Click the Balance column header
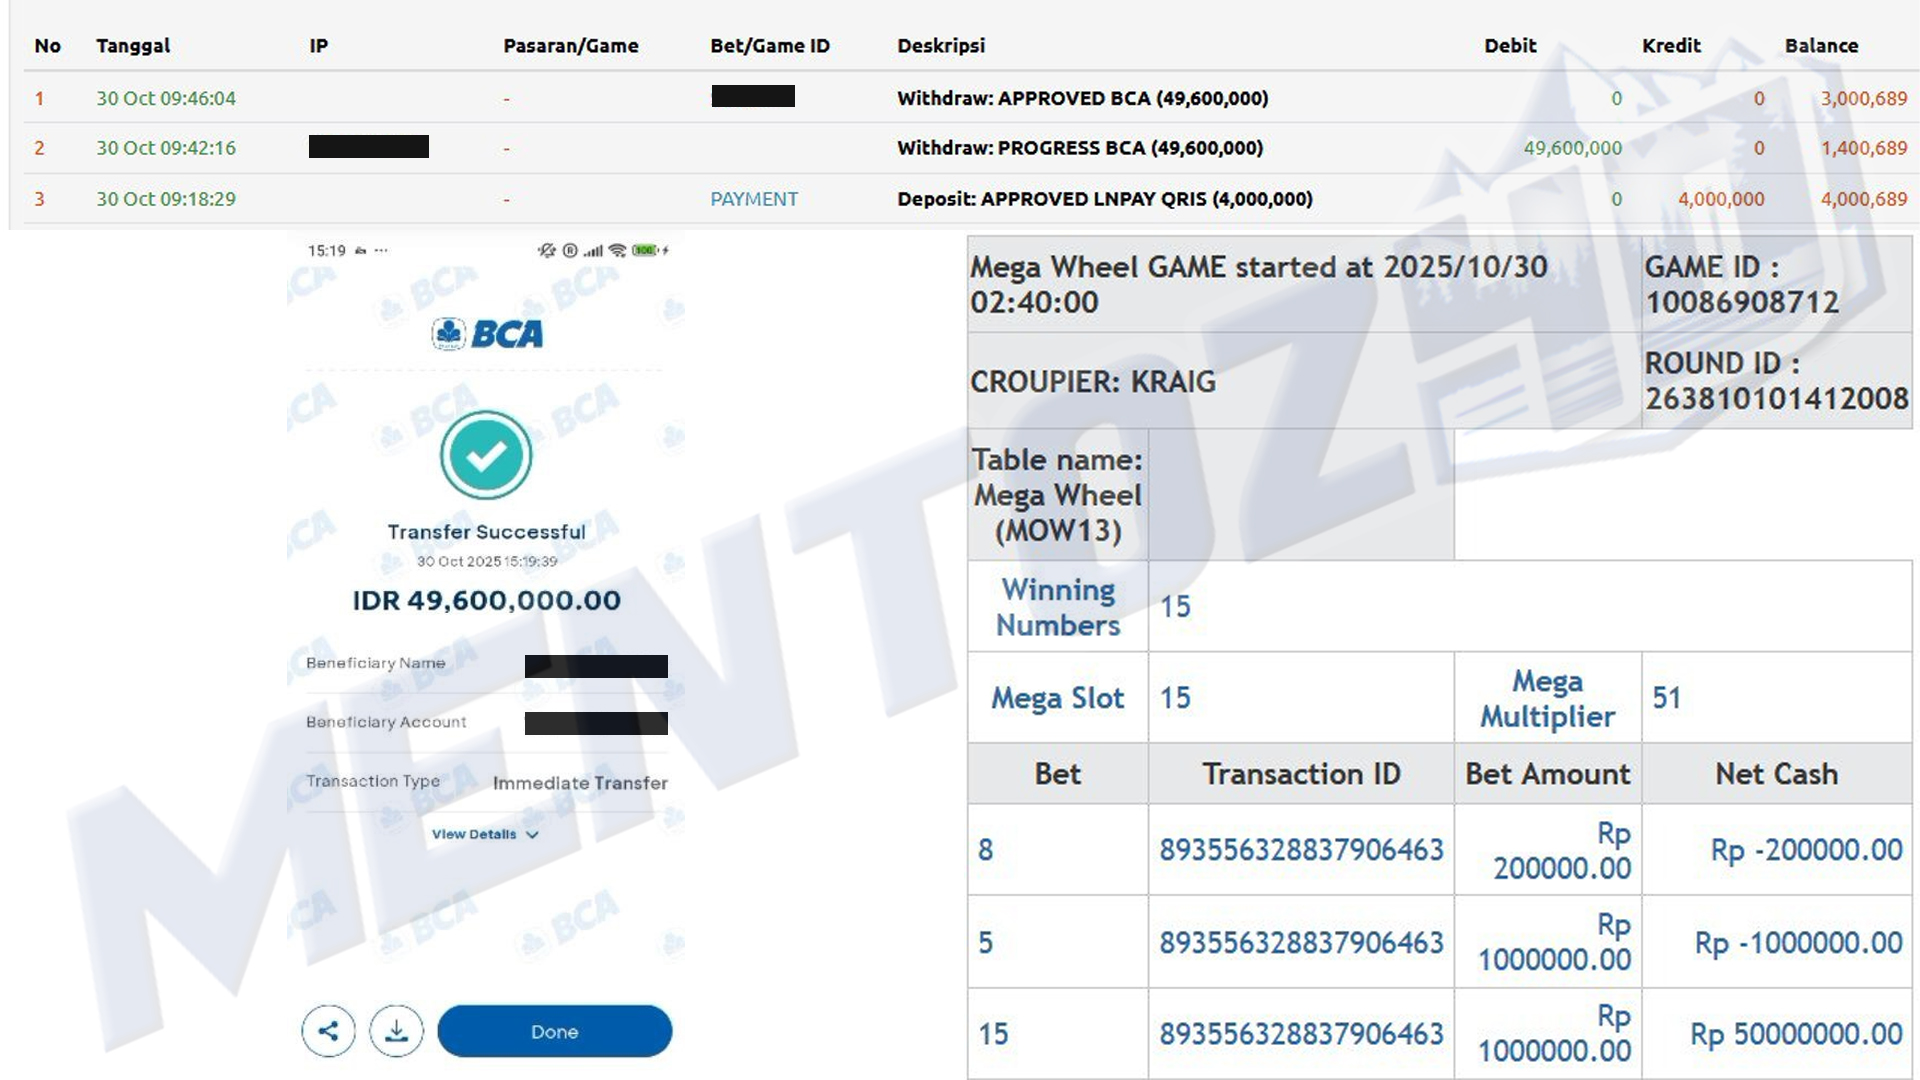The height and width of the screenshot is (1080, 1920). click(1821, 46)
